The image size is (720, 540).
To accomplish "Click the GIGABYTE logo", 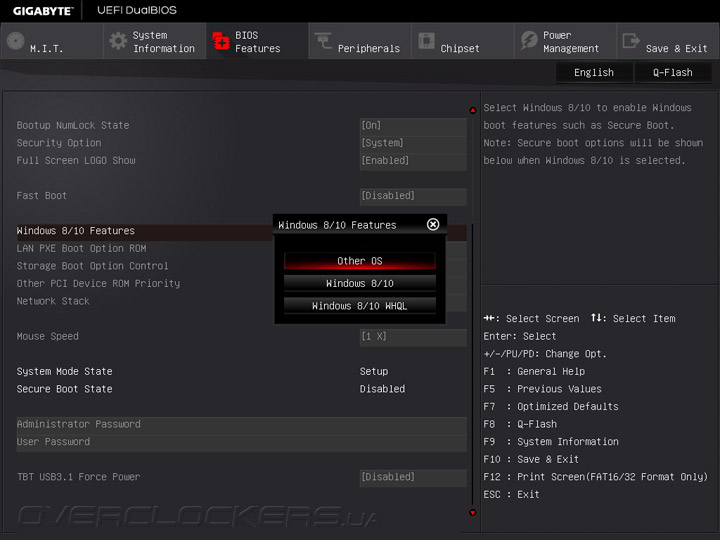I will pyautogui.click(x=43, y=11).
